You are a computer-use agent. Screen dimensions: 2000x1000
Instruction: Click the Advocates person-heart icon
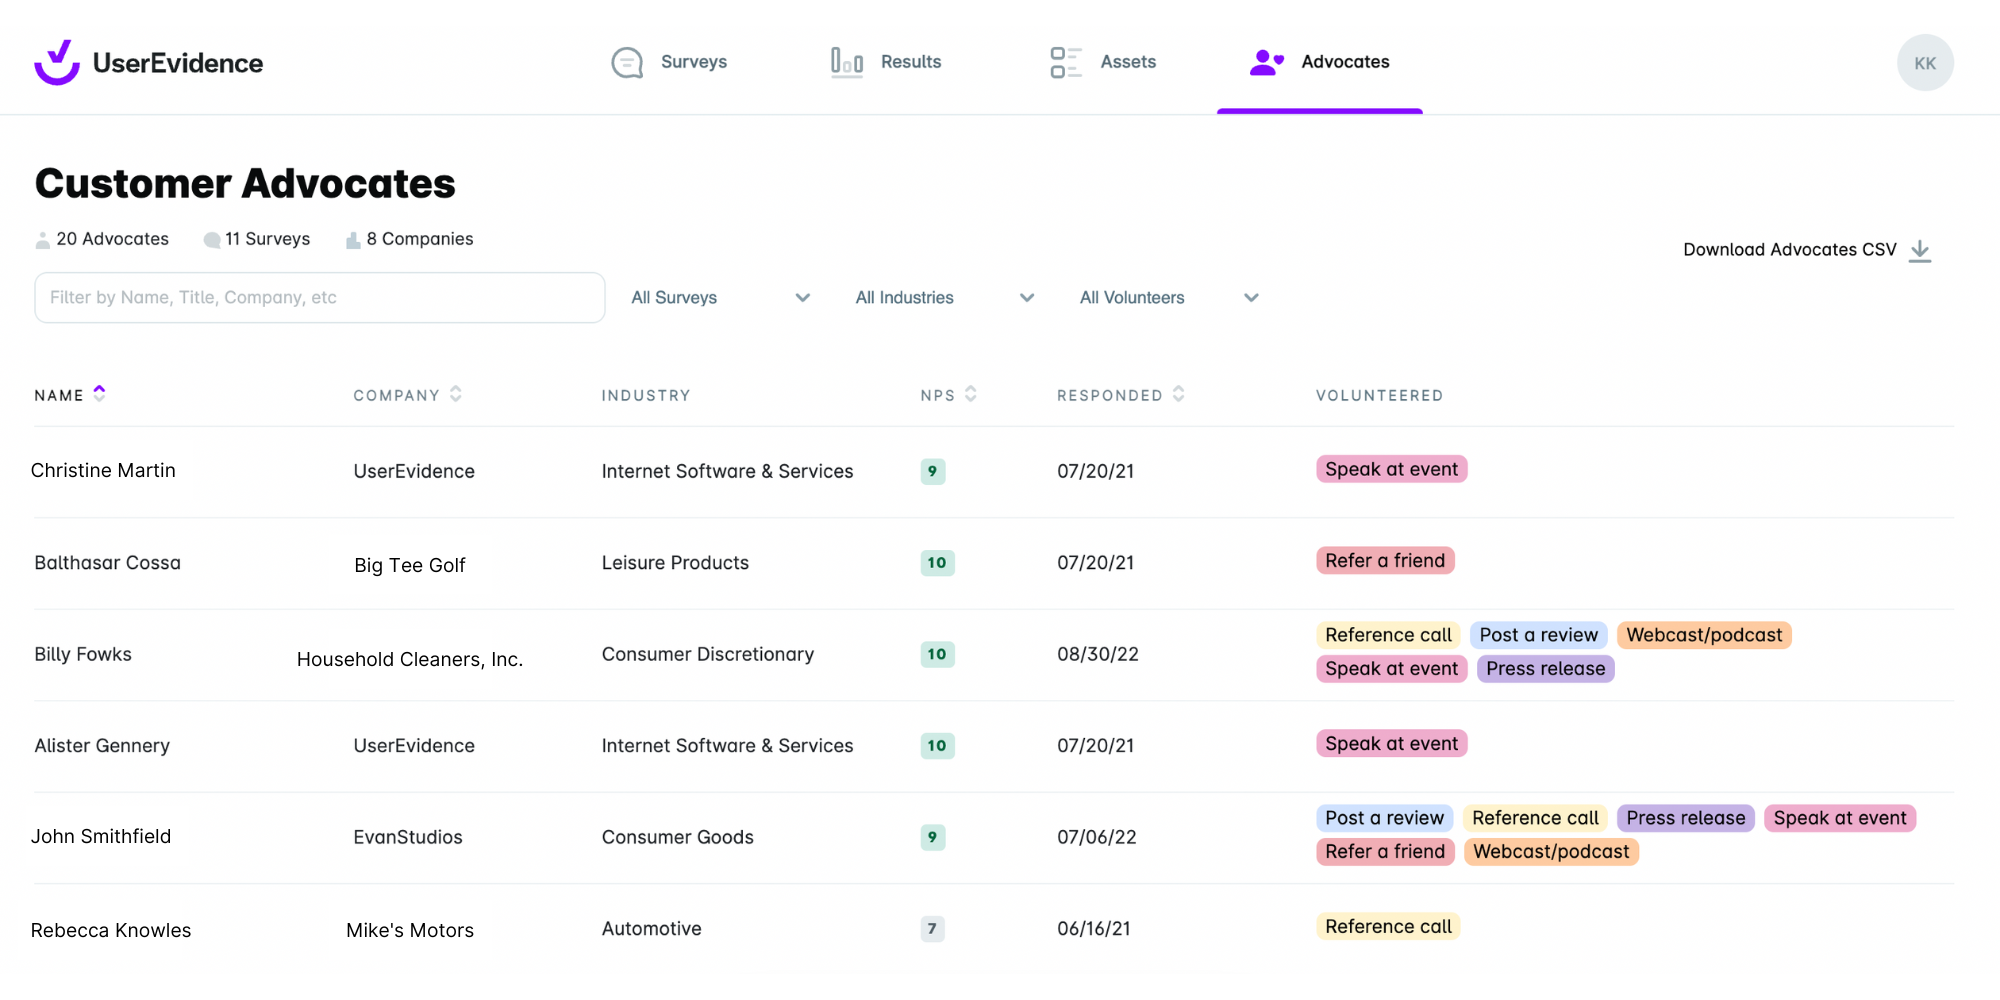pyautogui.click(x=1266, y=62)
